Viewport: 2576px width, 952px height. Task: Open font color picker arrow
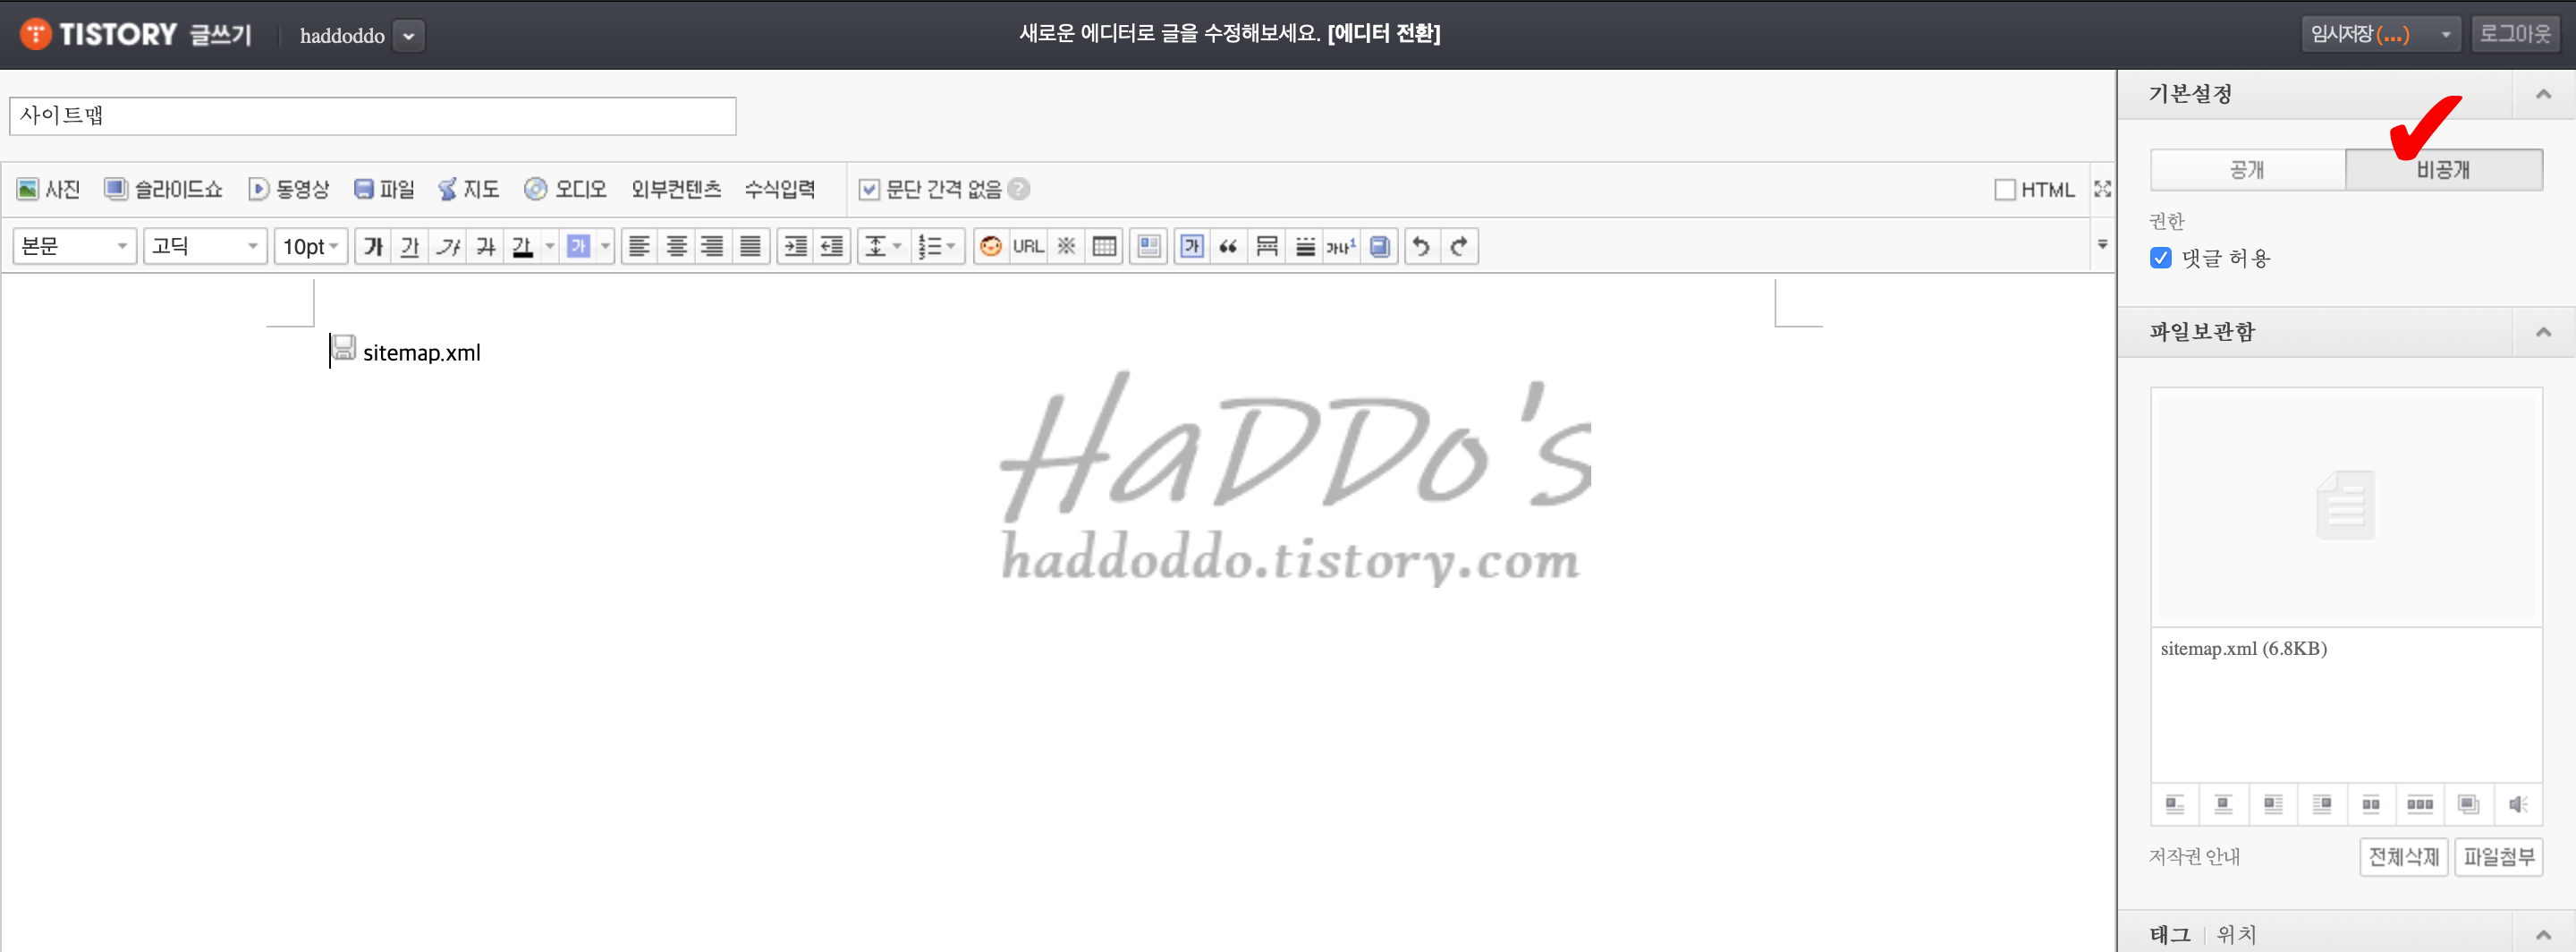click(549, 246)
